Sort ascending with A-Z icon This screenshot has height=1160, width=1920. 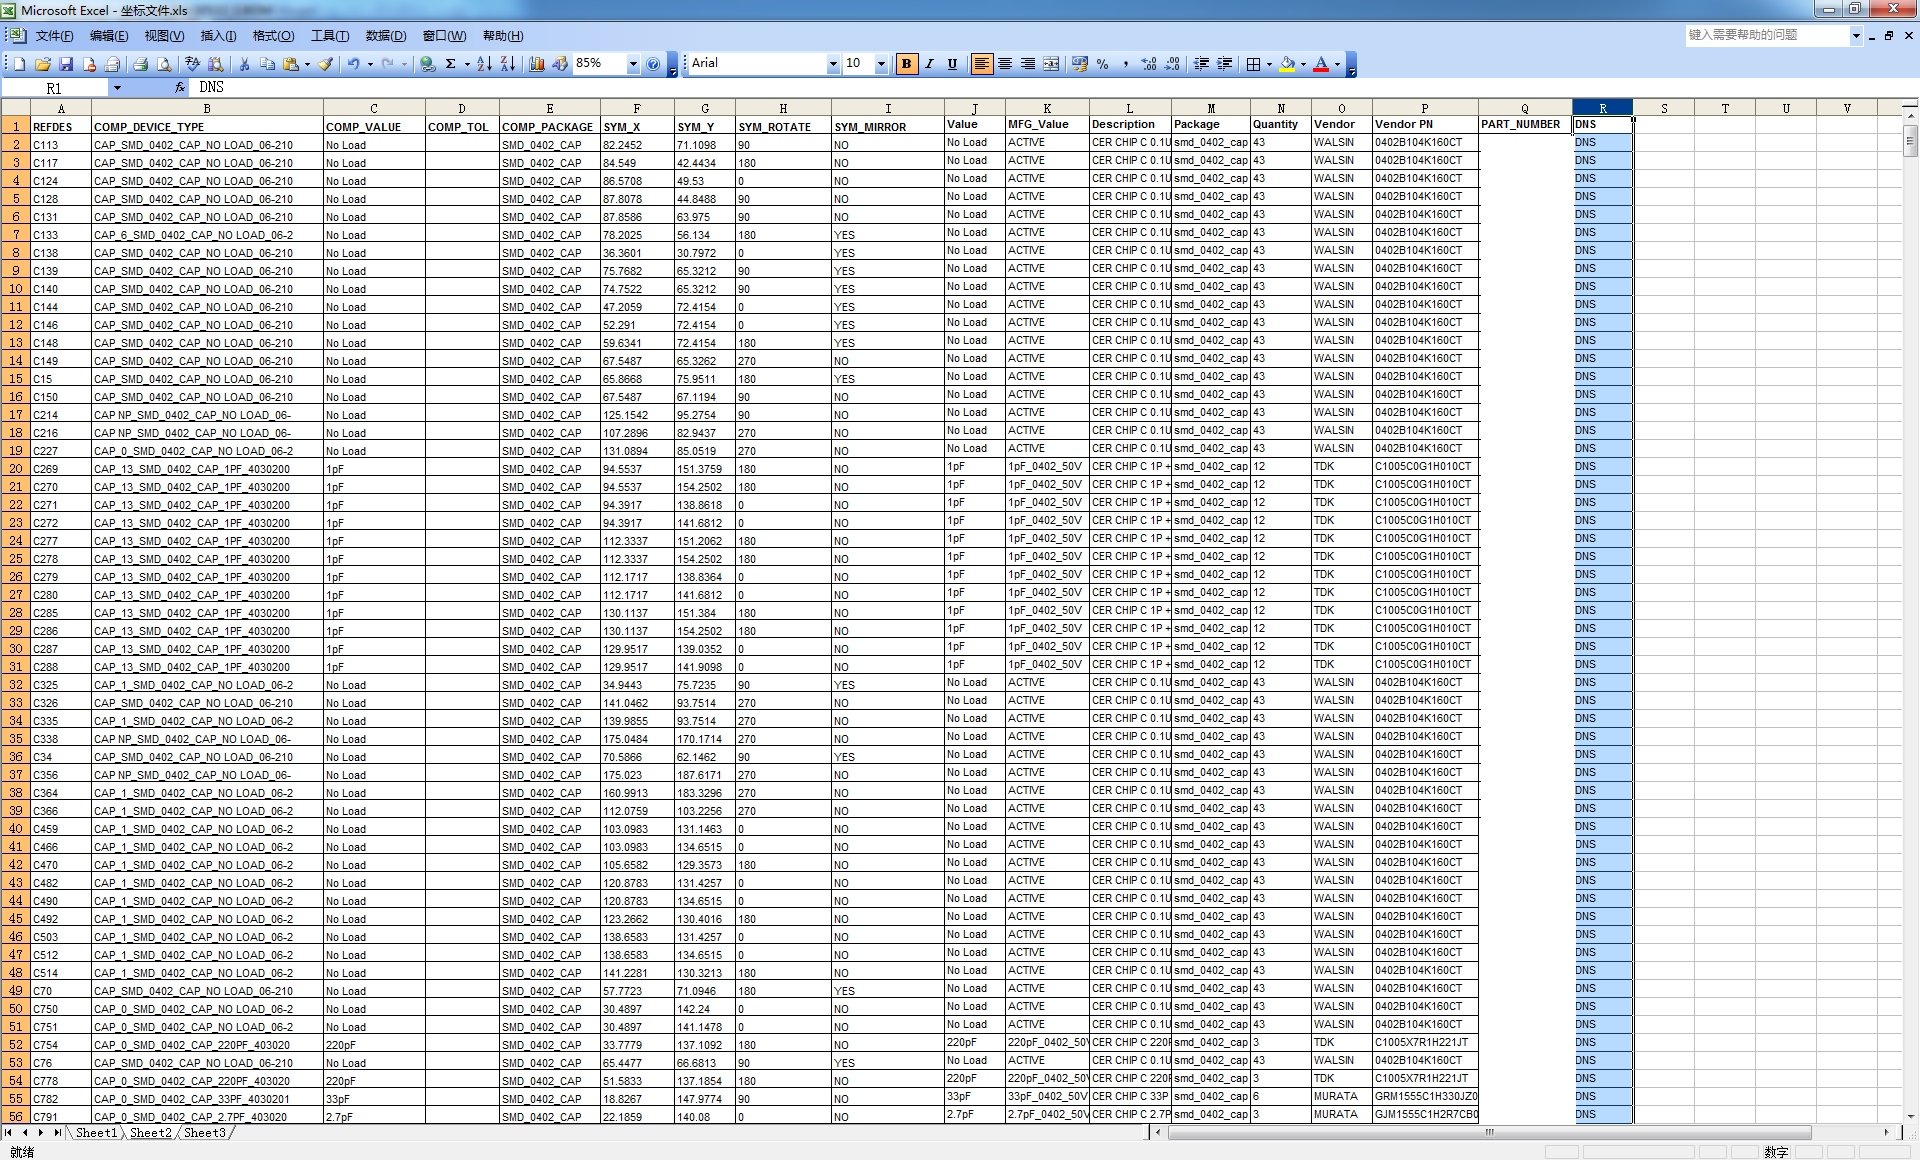[x=484, y=64]
